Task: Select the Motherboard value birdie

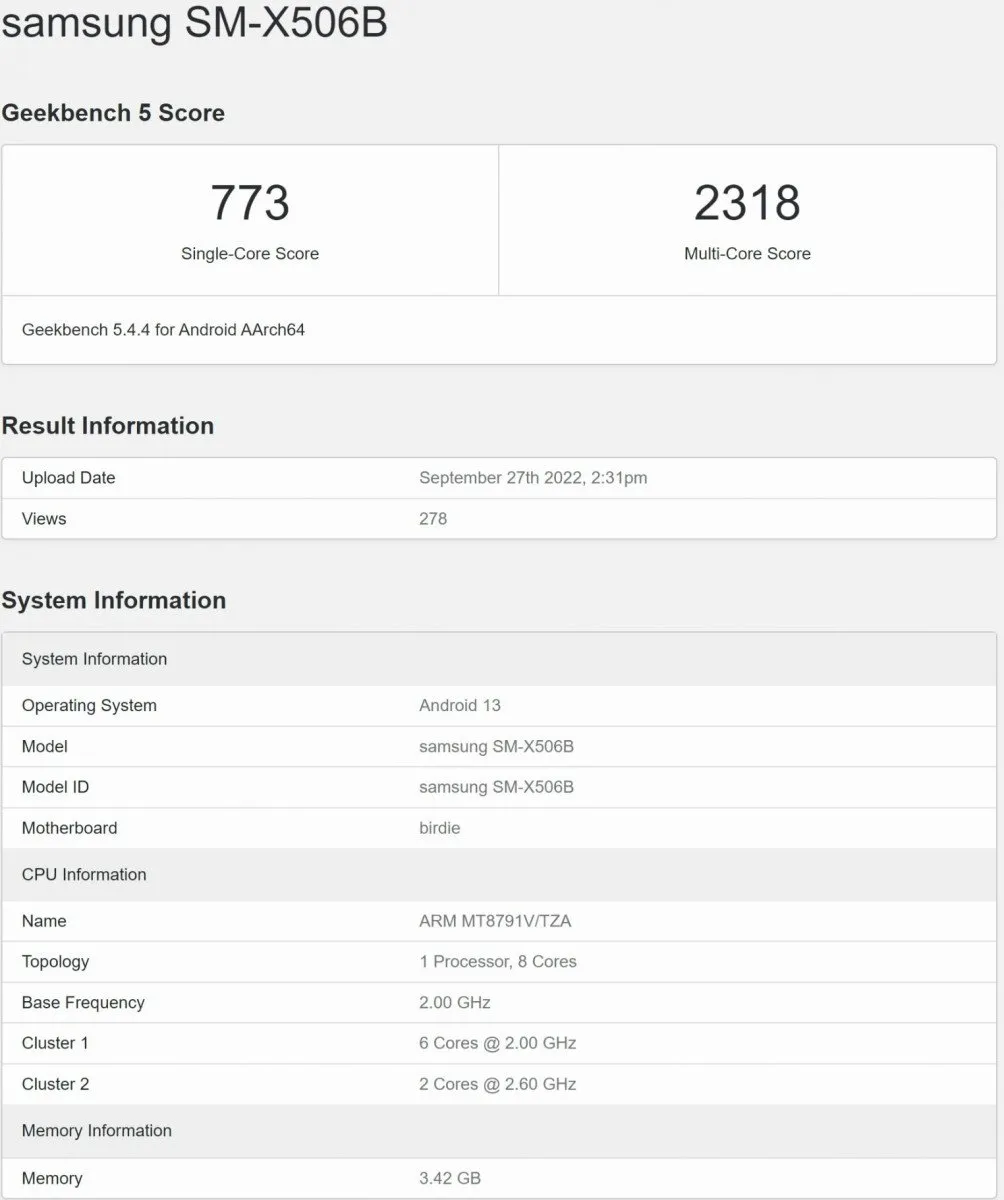Action: [440, 828]
